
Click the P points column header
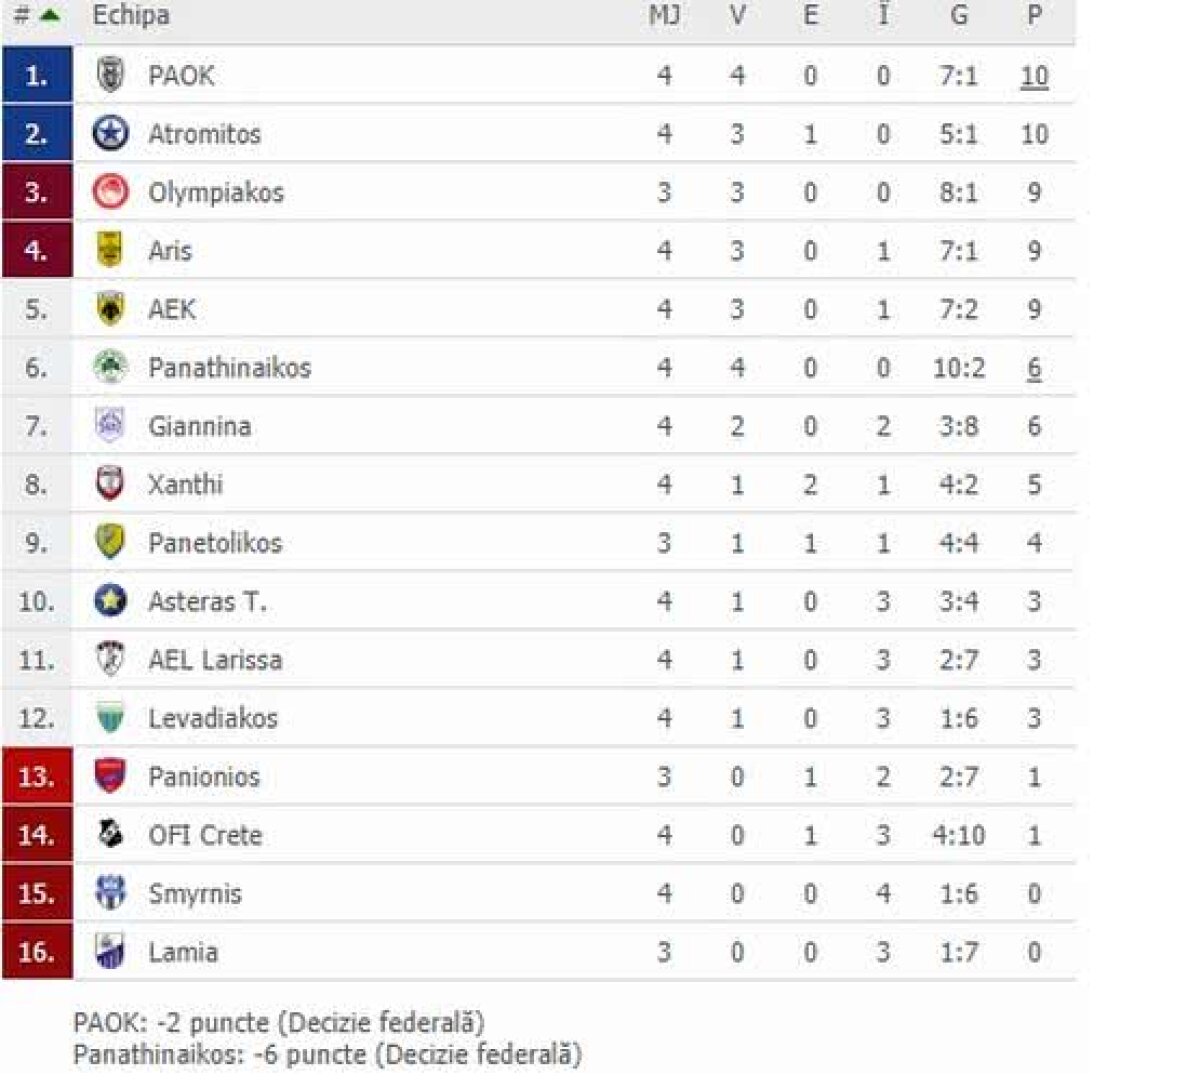tap(1034, 15)
